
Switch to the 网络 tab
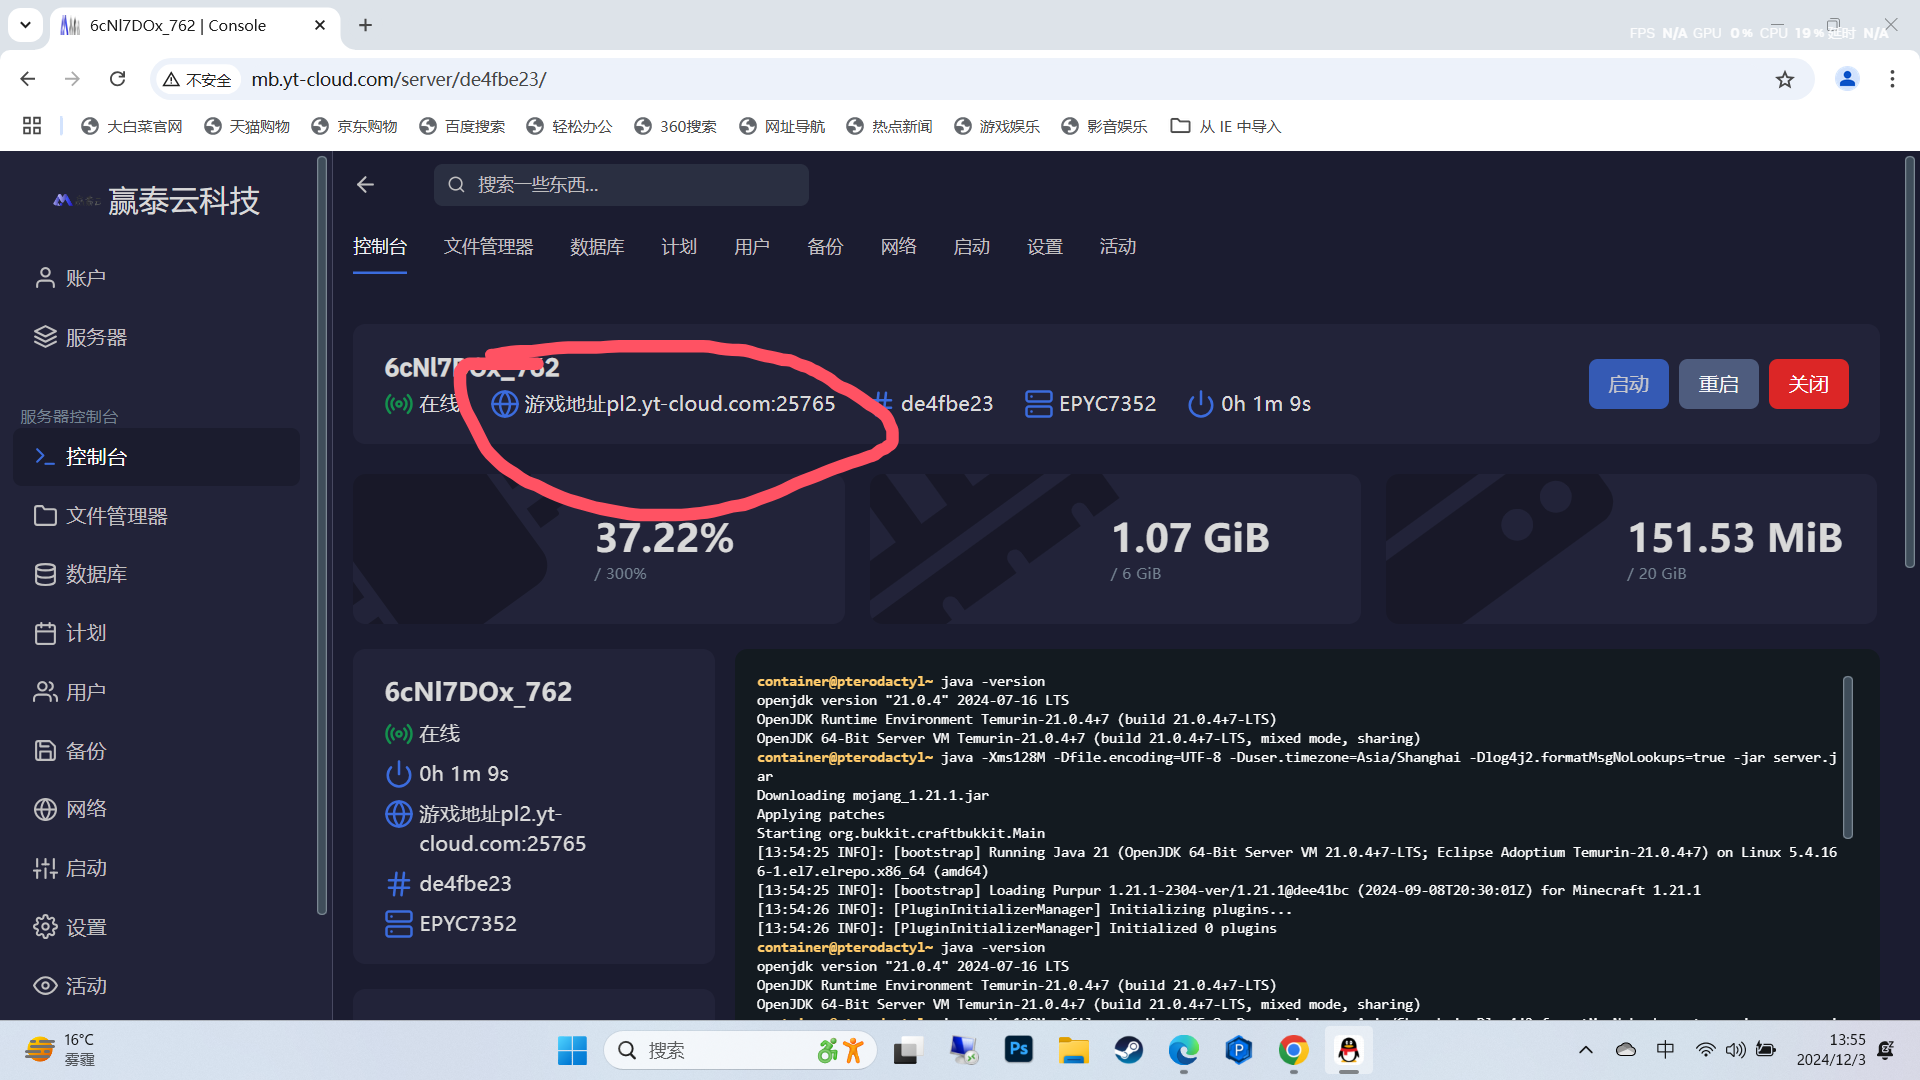(899, 247)
